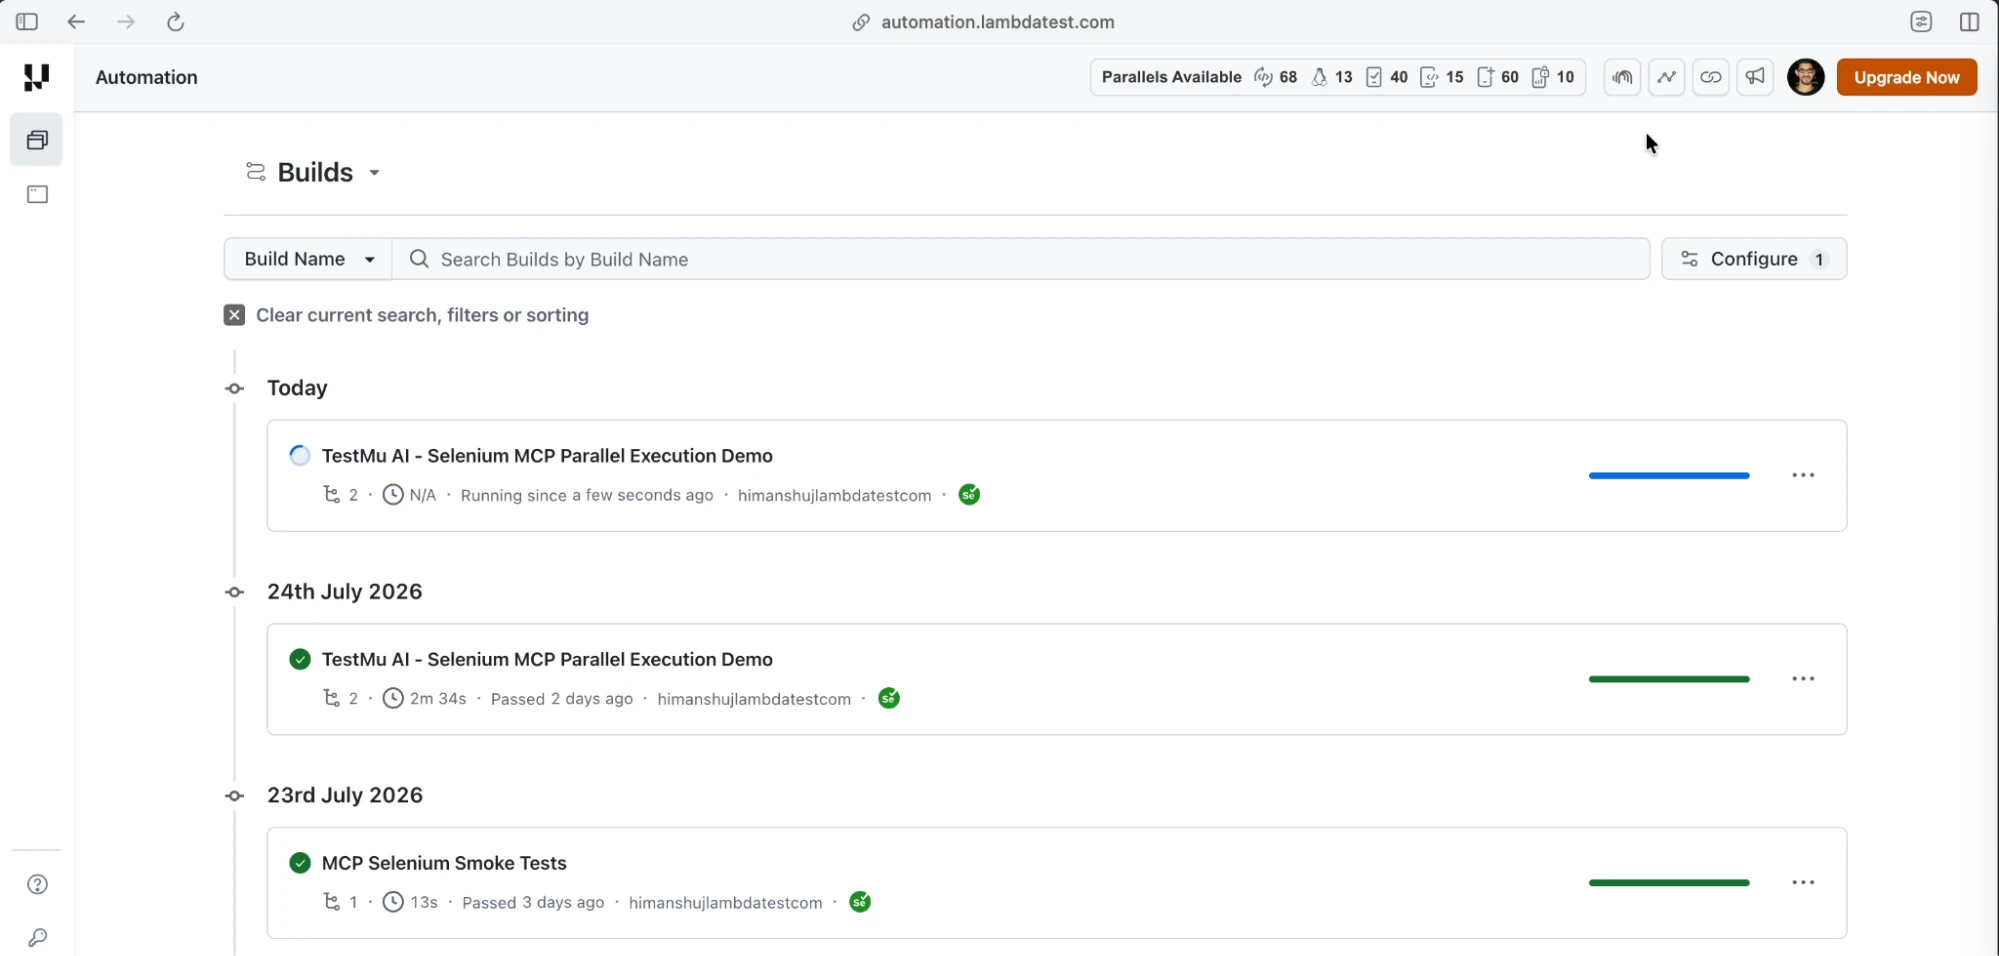
Task: Open the web automation window sidebar icon
Action: point(37,194)
